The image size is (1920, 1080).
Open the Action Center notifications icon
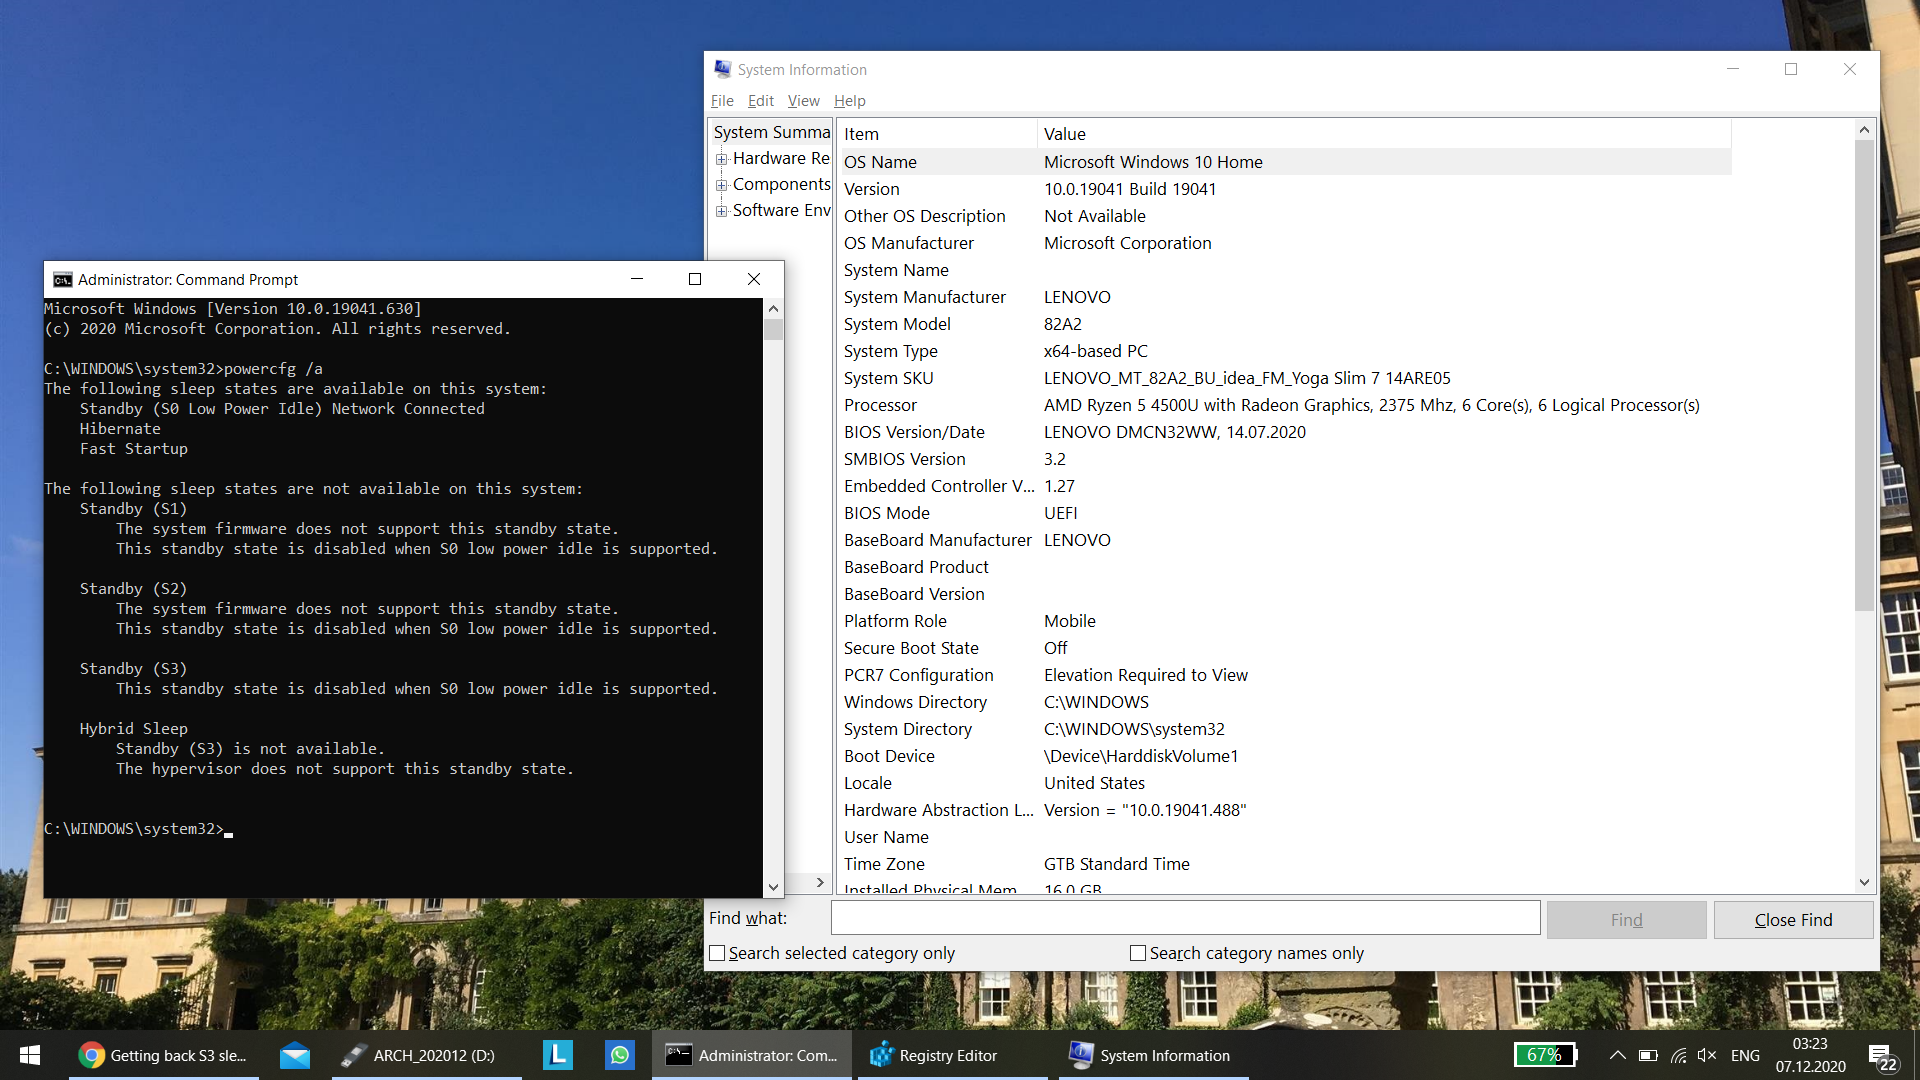click(1881, 1056)
